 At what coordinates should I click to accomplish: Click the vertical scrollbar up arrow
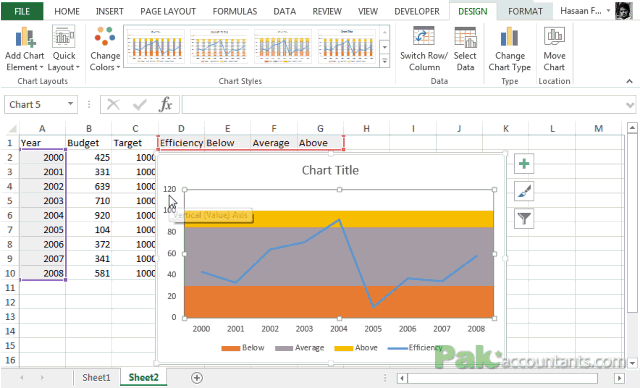click(632, 128)
